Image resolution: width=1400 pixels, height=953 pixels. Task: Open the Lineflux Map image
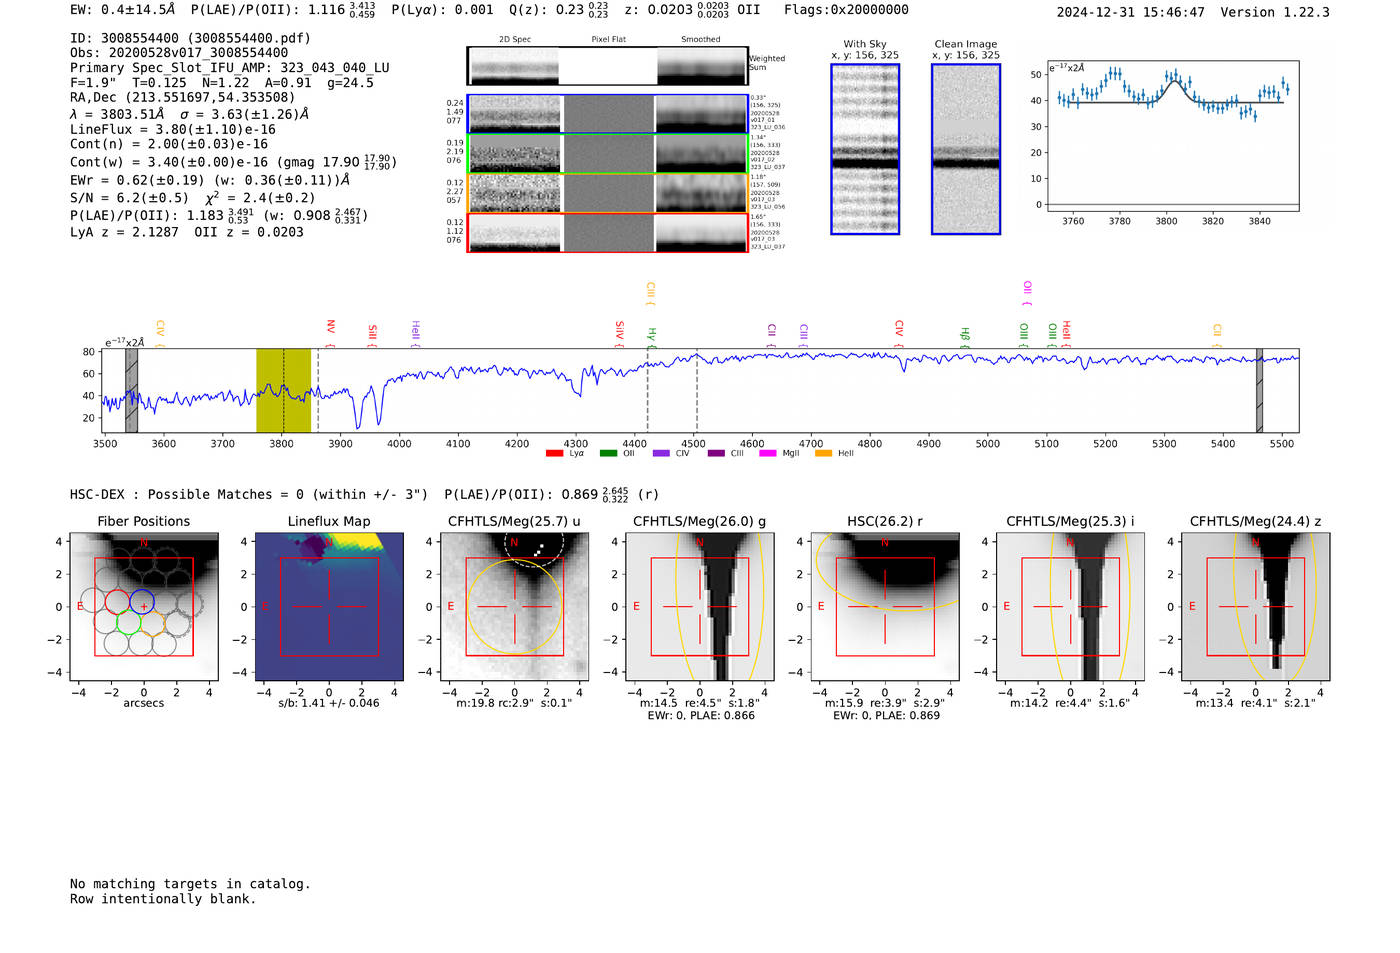pos(329,607)
